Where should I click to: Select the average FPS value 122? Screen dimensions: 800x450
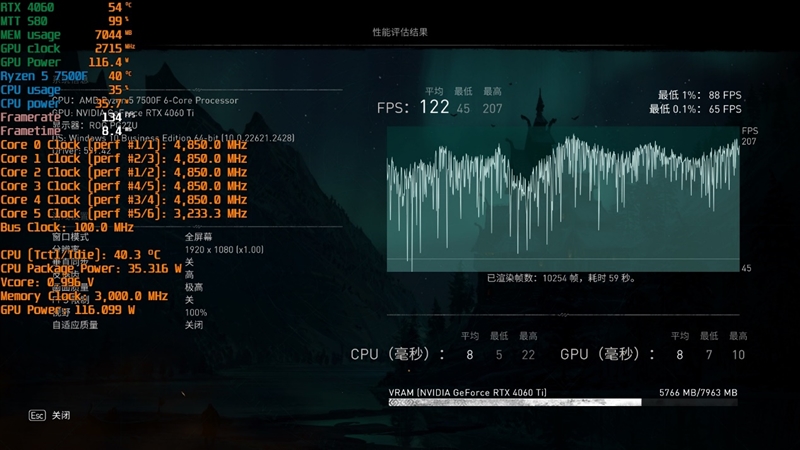(434, 107)
